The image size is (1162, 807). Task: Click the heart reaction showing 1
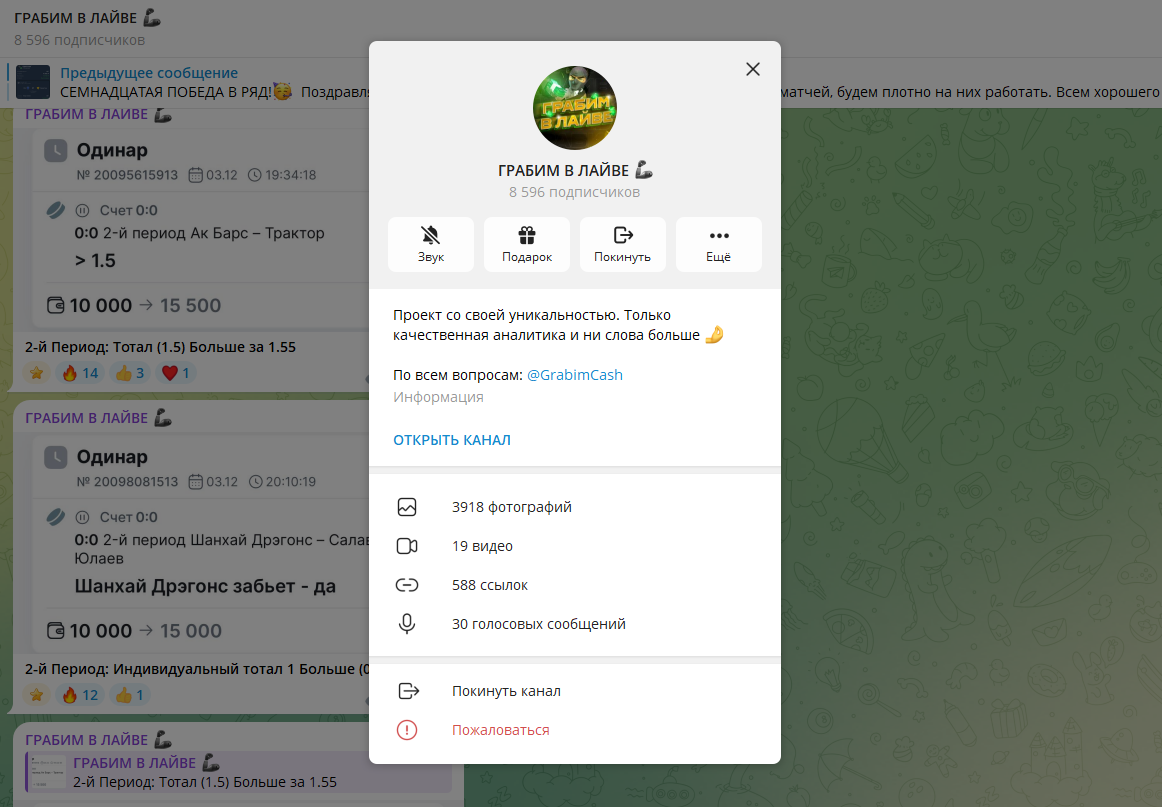pos(176,373)
